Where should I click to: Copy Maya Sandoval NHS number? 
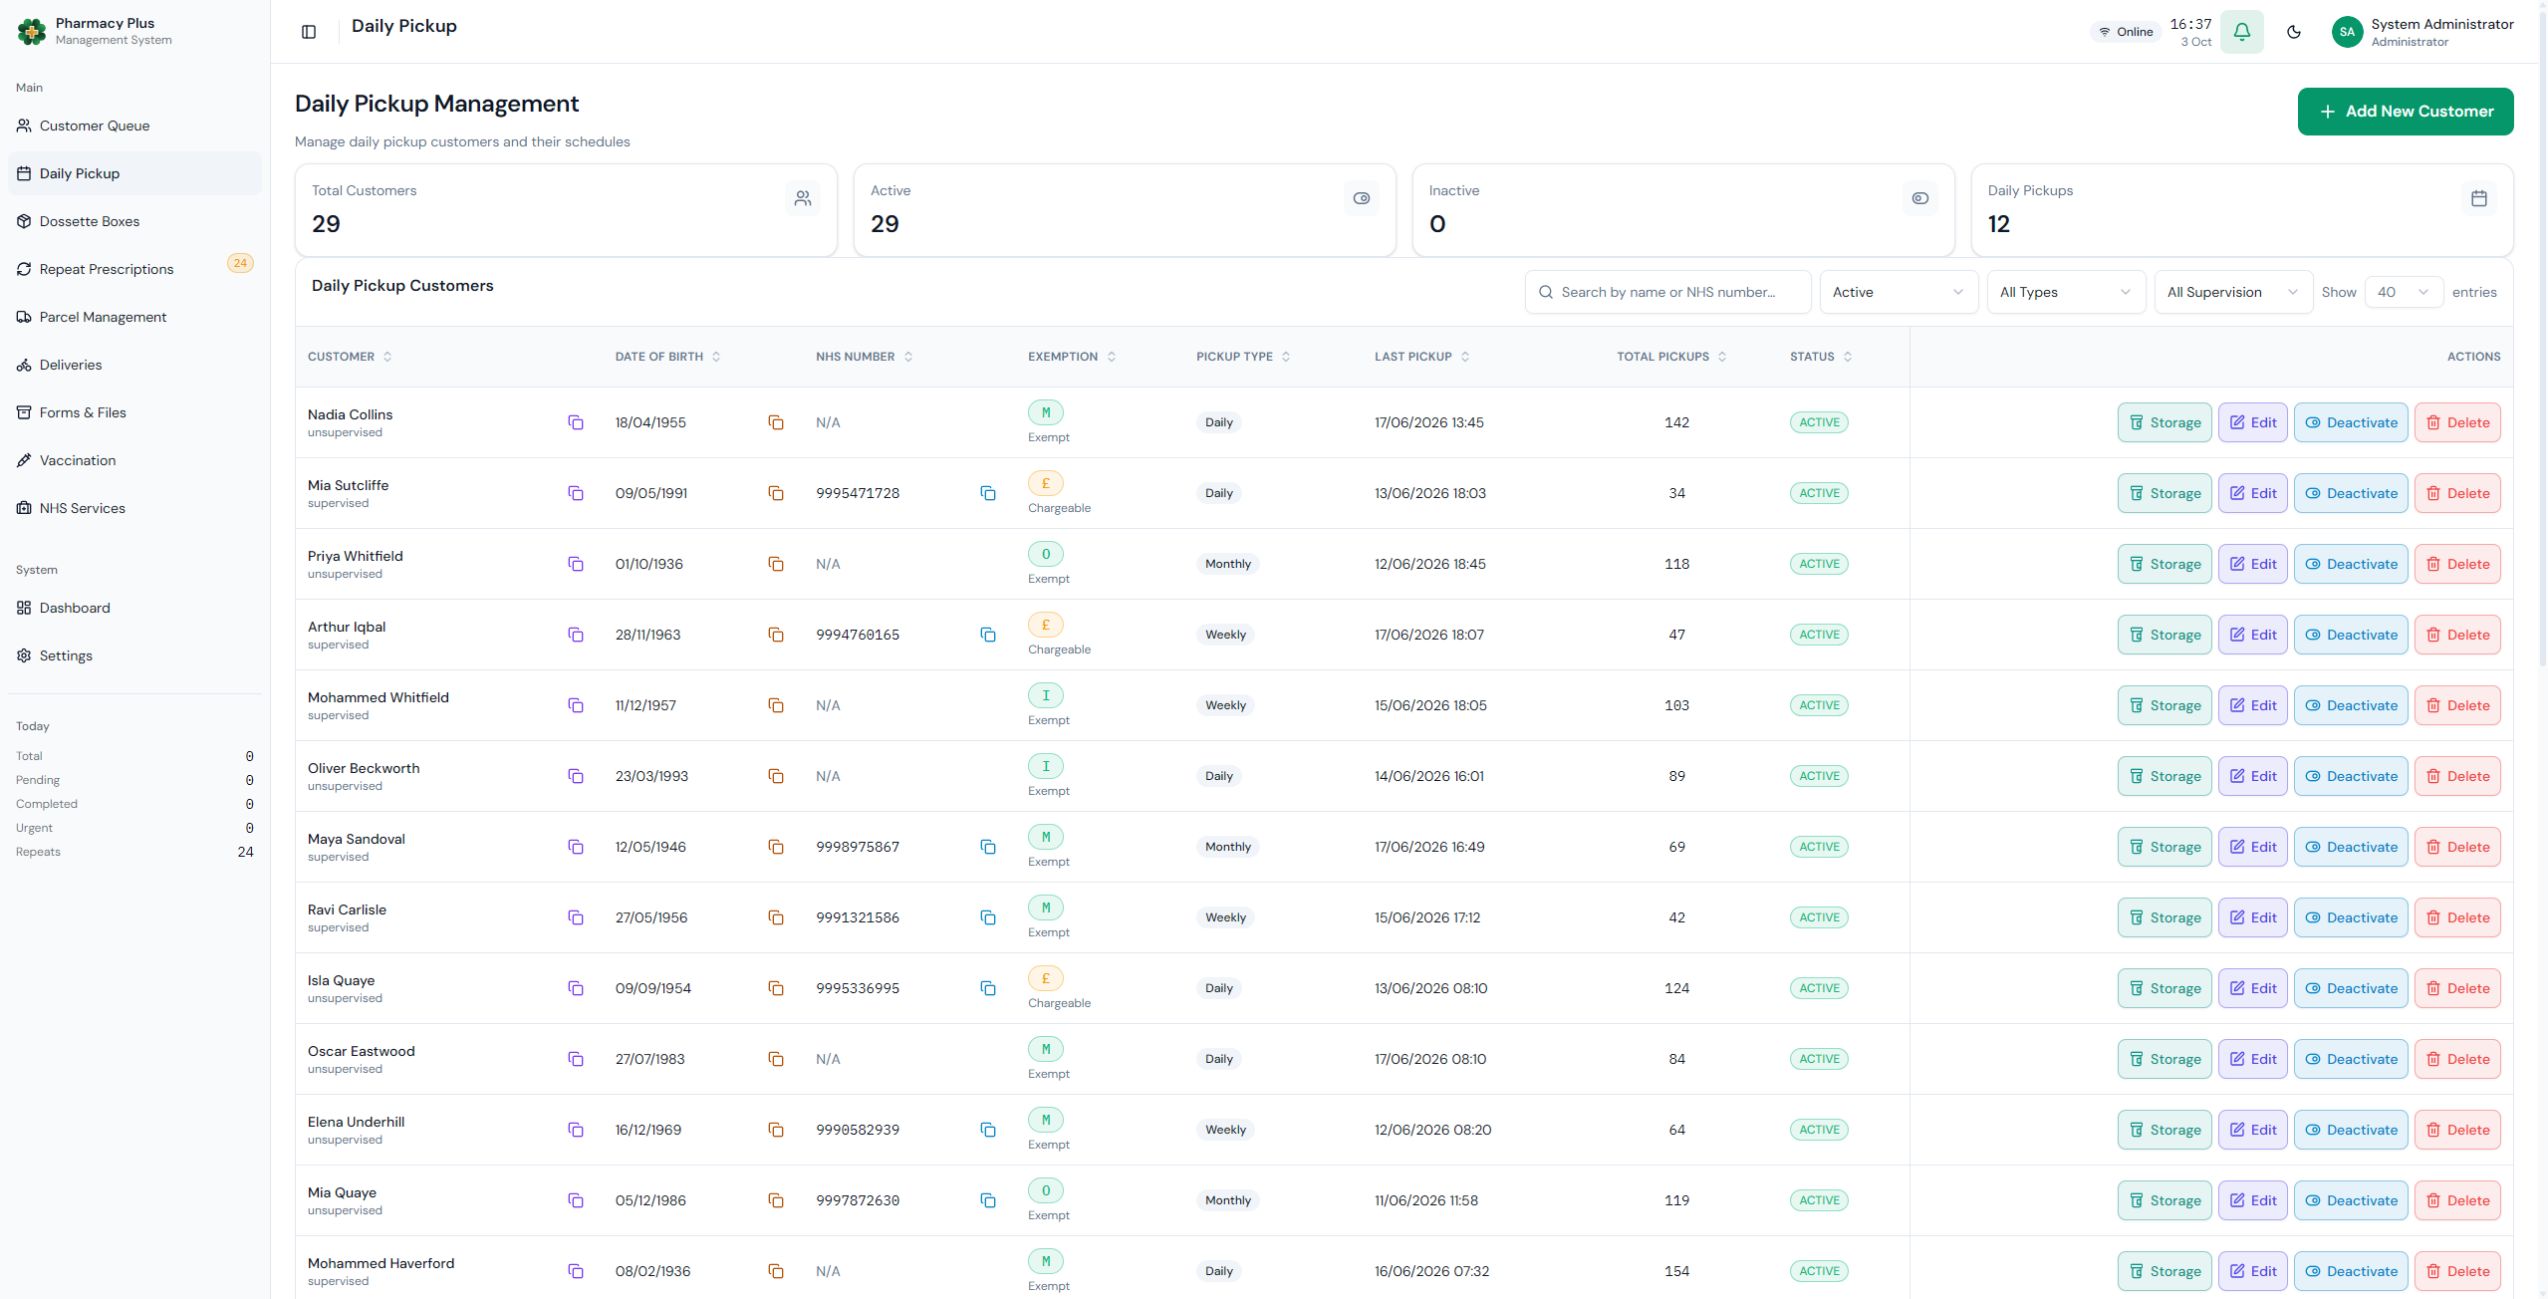coord(988,847)
